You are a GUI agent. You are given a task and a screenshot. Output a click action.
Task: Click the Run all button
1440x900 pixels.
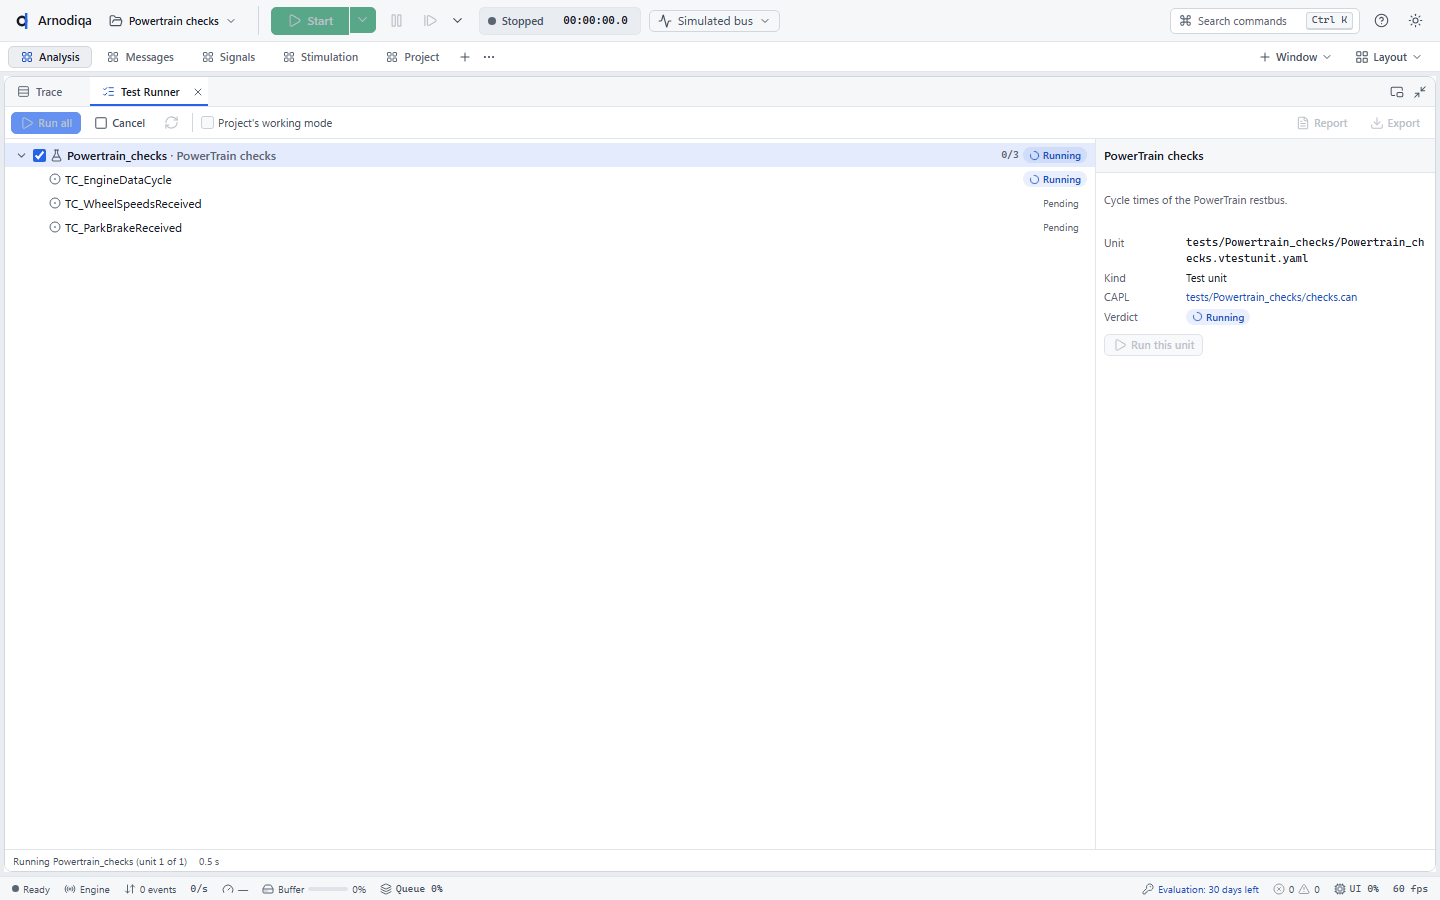click(x=46, y=123)
